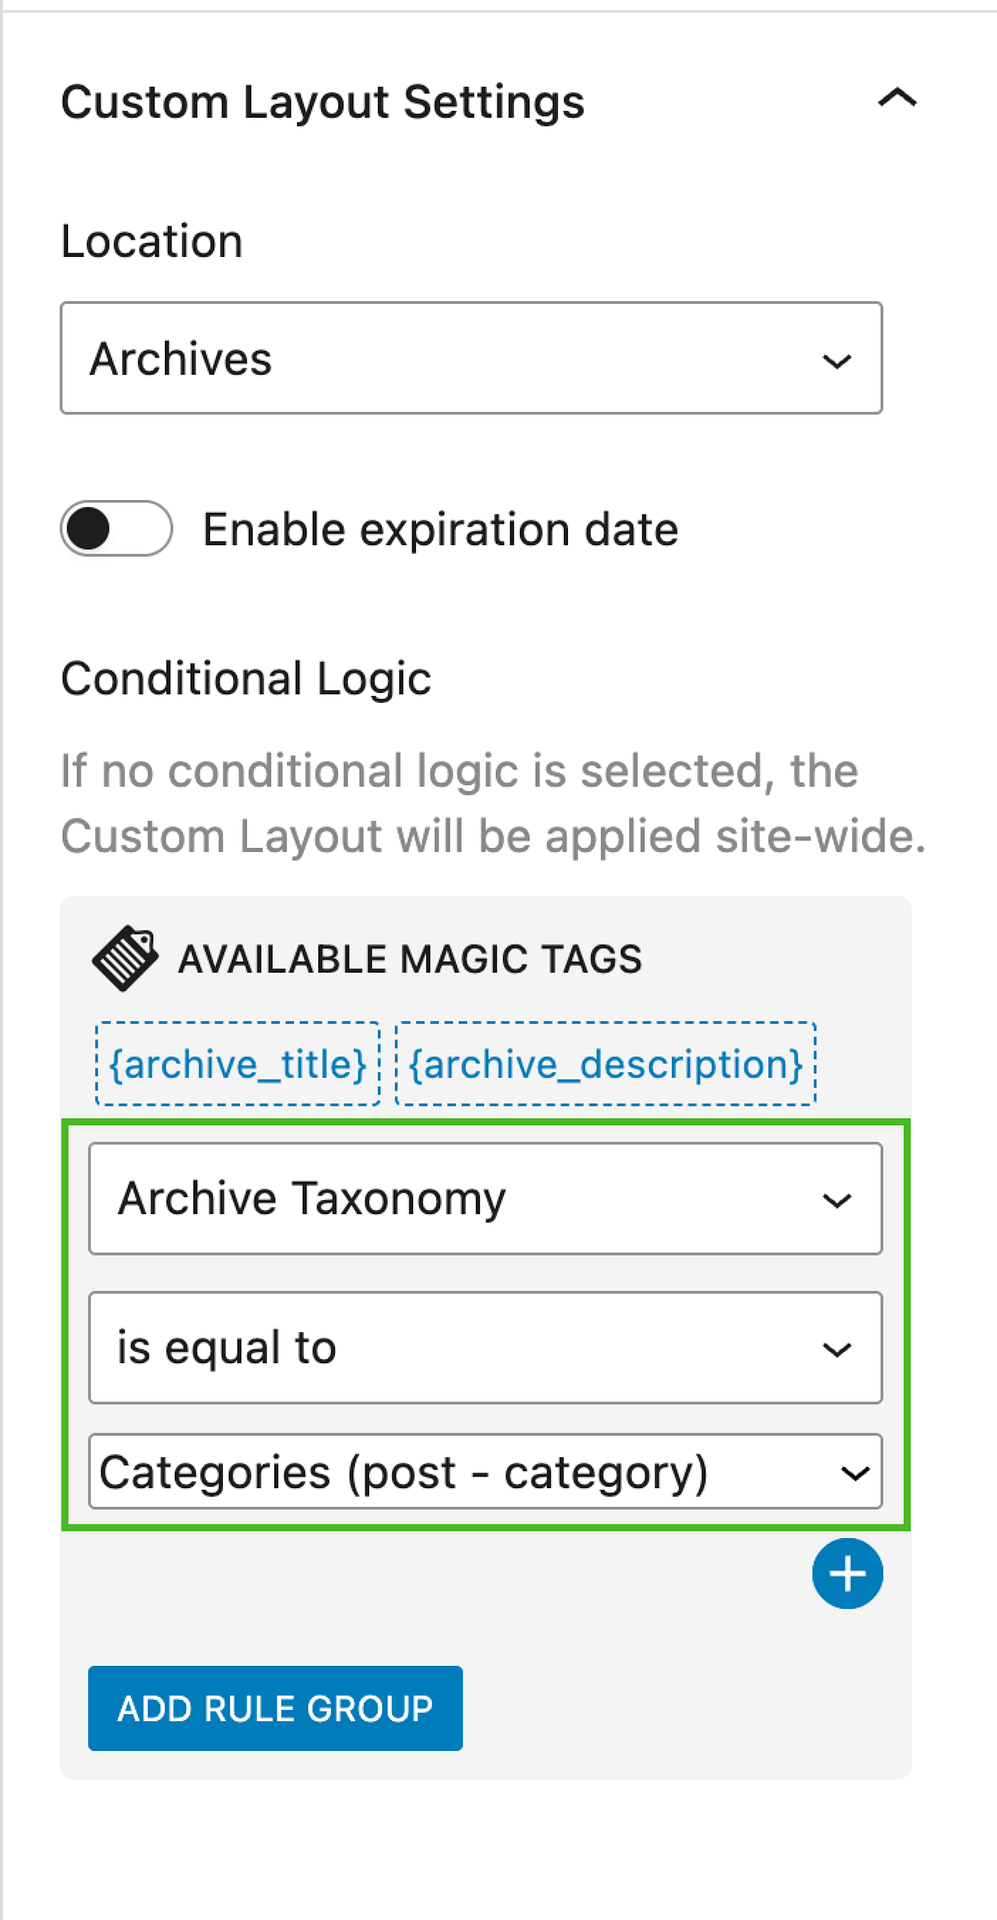997x1920 pixels.
Task: Click the "Enable expiration date" label text
Action: [x=440, y=530]
